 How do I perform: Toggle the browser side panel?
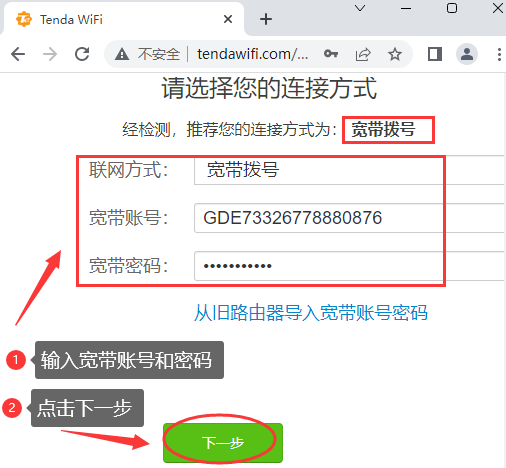click(x=435, y=54)
